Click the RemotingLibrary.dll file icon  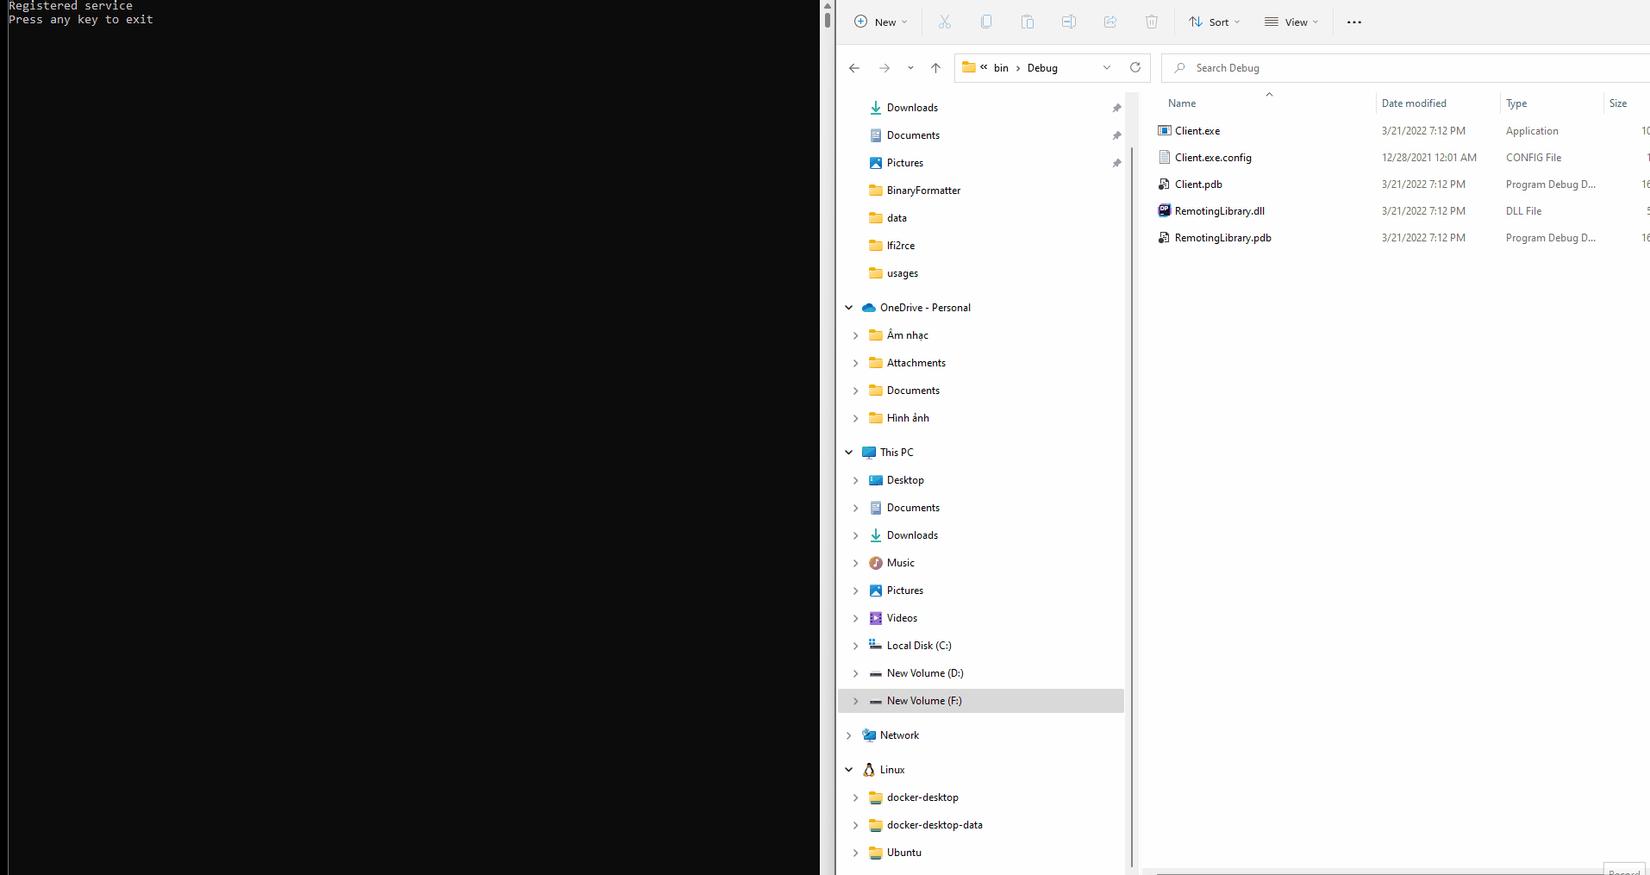point(1164,211)
